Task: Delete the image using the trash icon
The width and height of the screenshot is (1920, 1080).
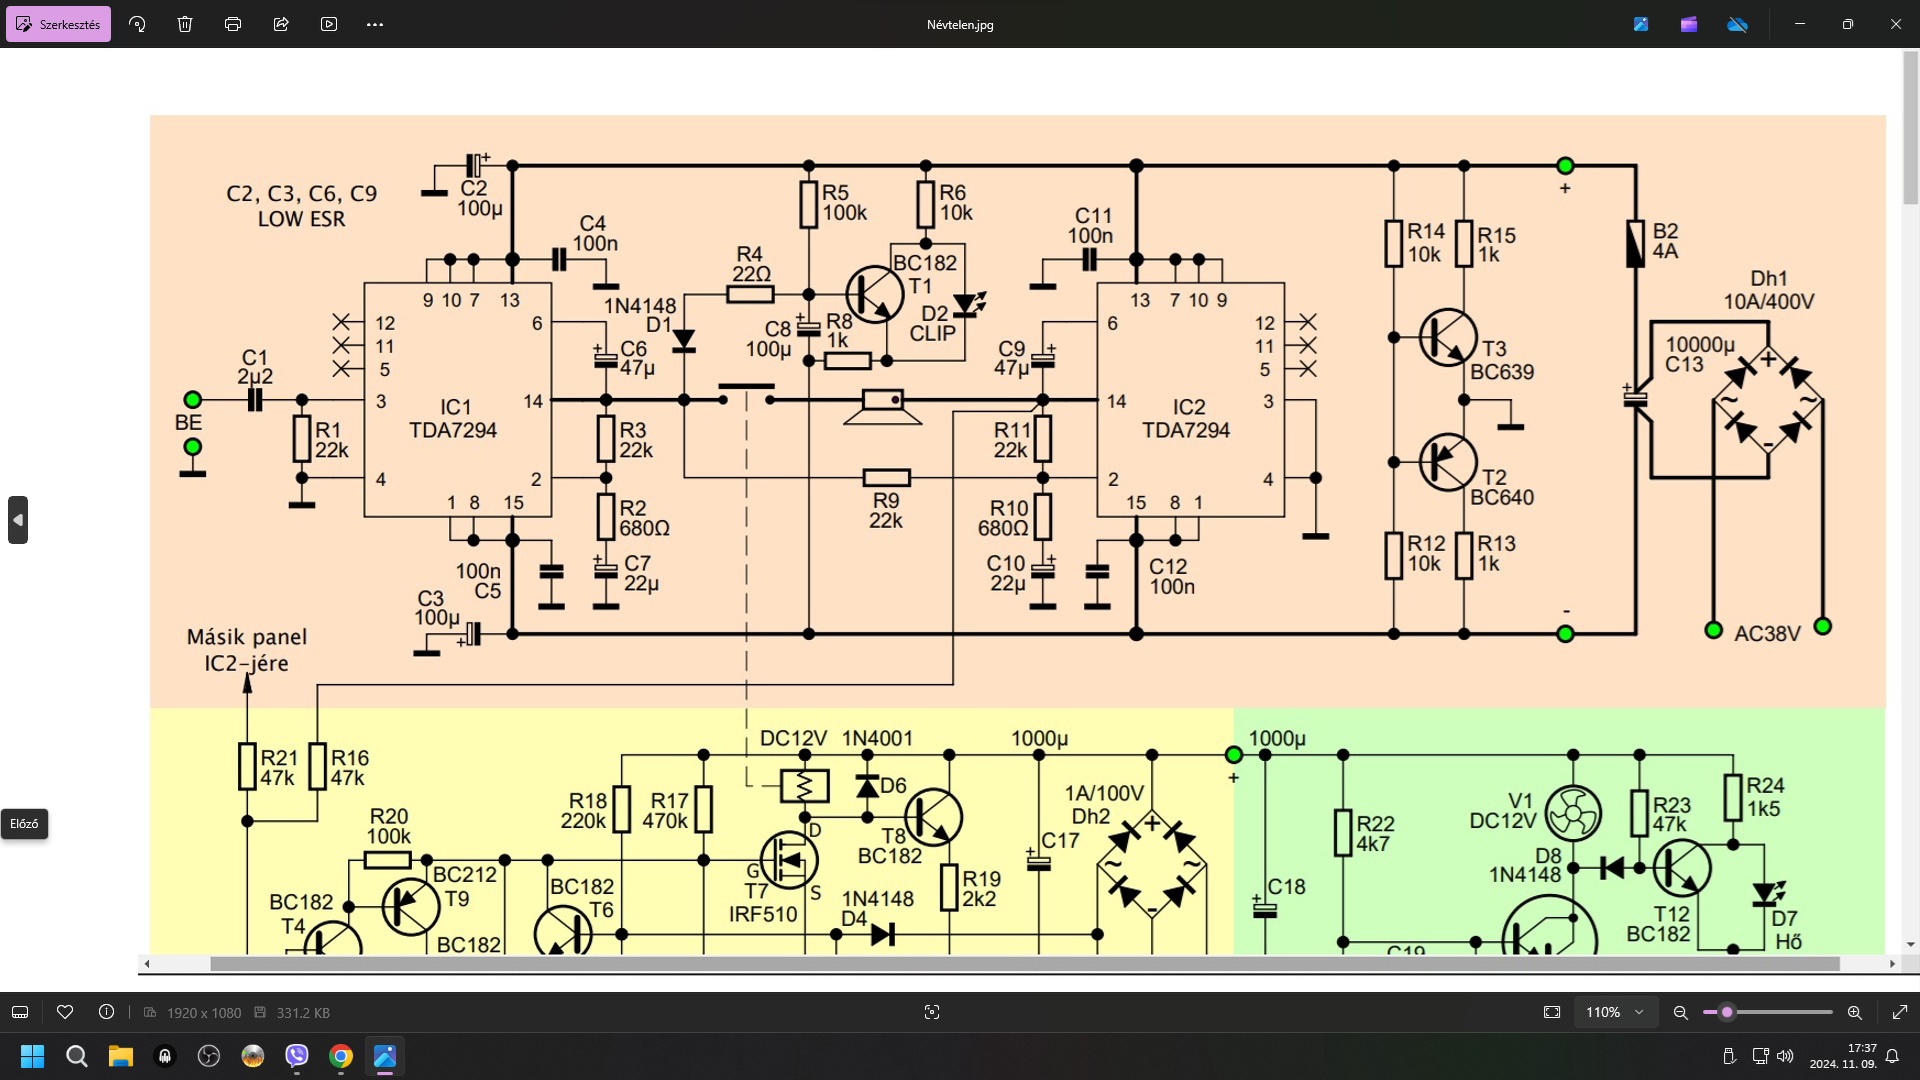Action: (185, 24)
